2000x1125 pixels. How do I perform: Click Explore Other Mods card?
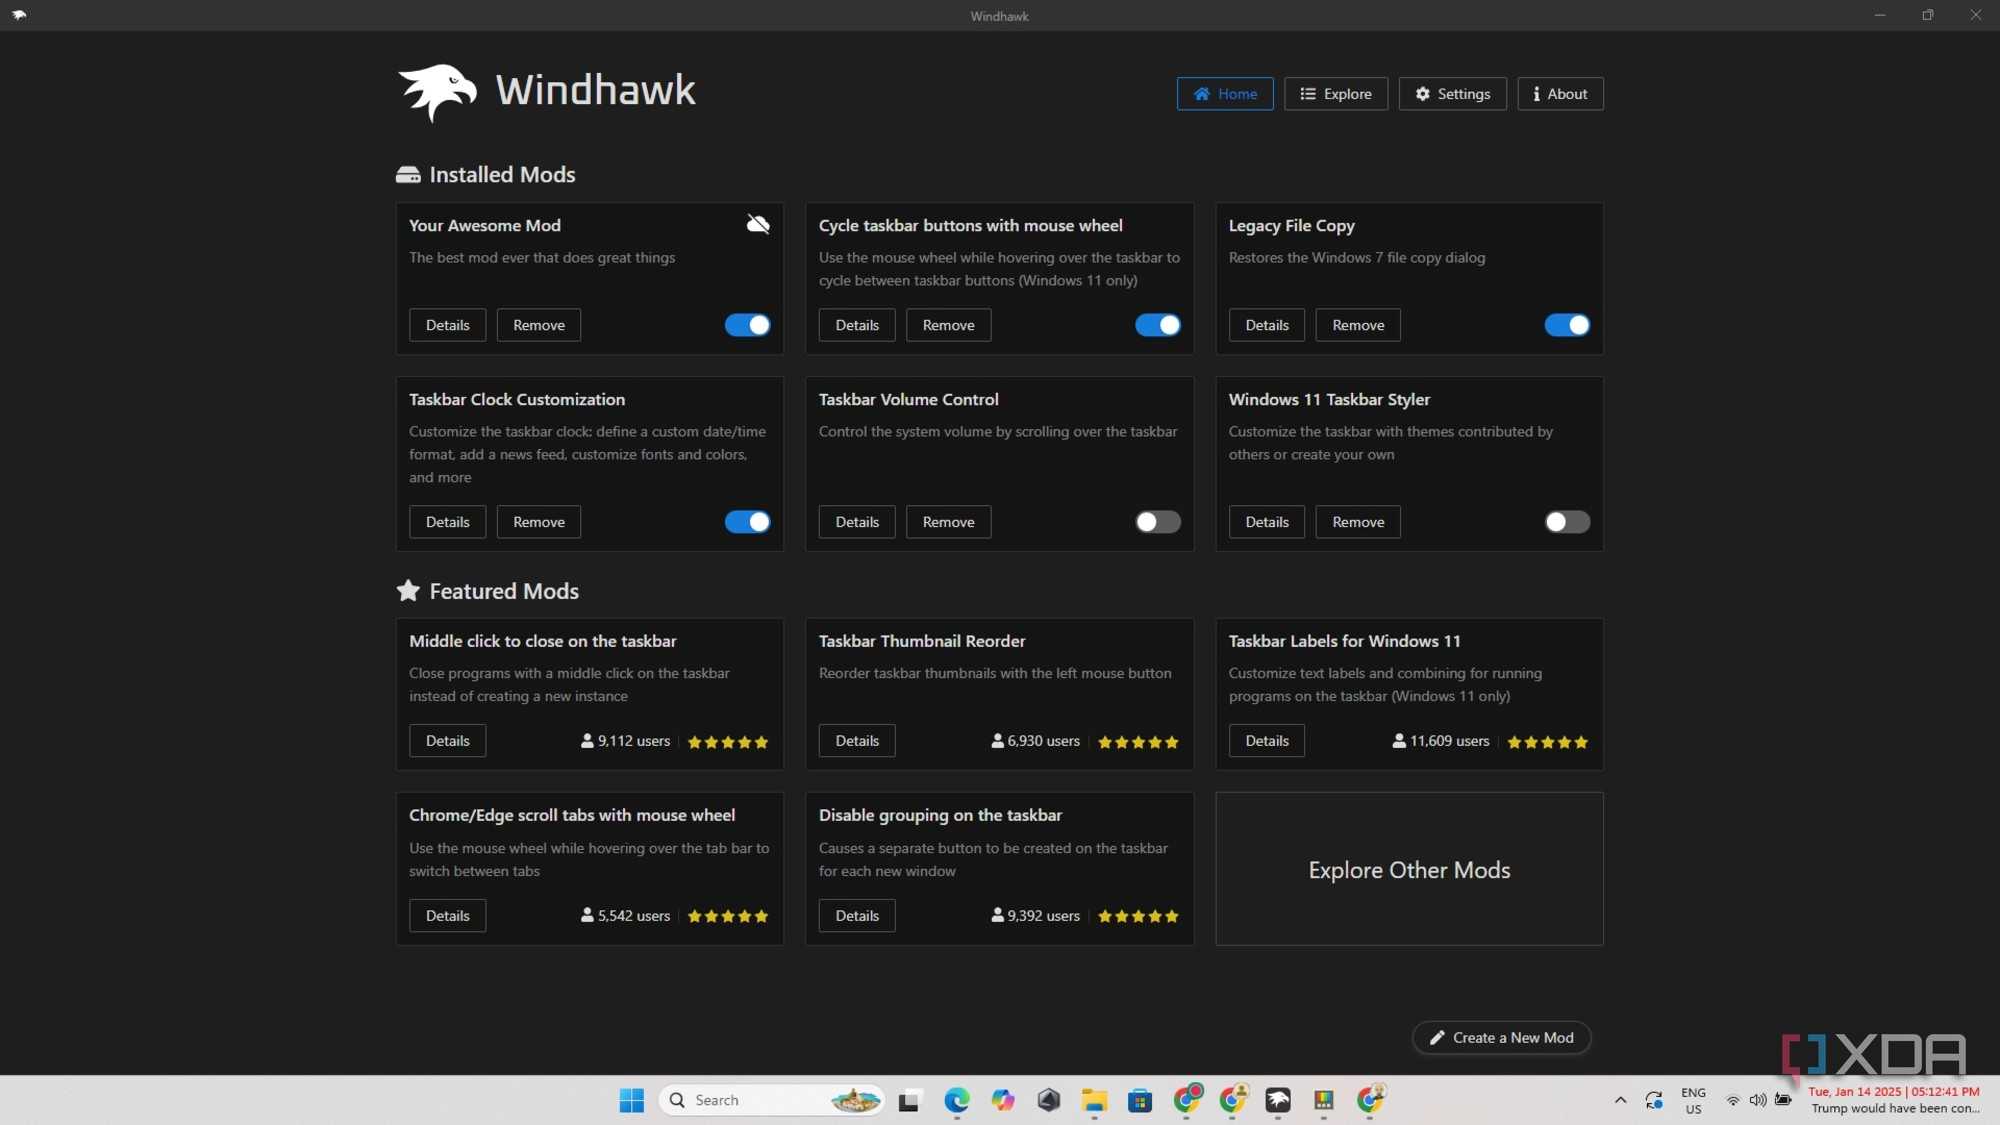point(1409,869)
